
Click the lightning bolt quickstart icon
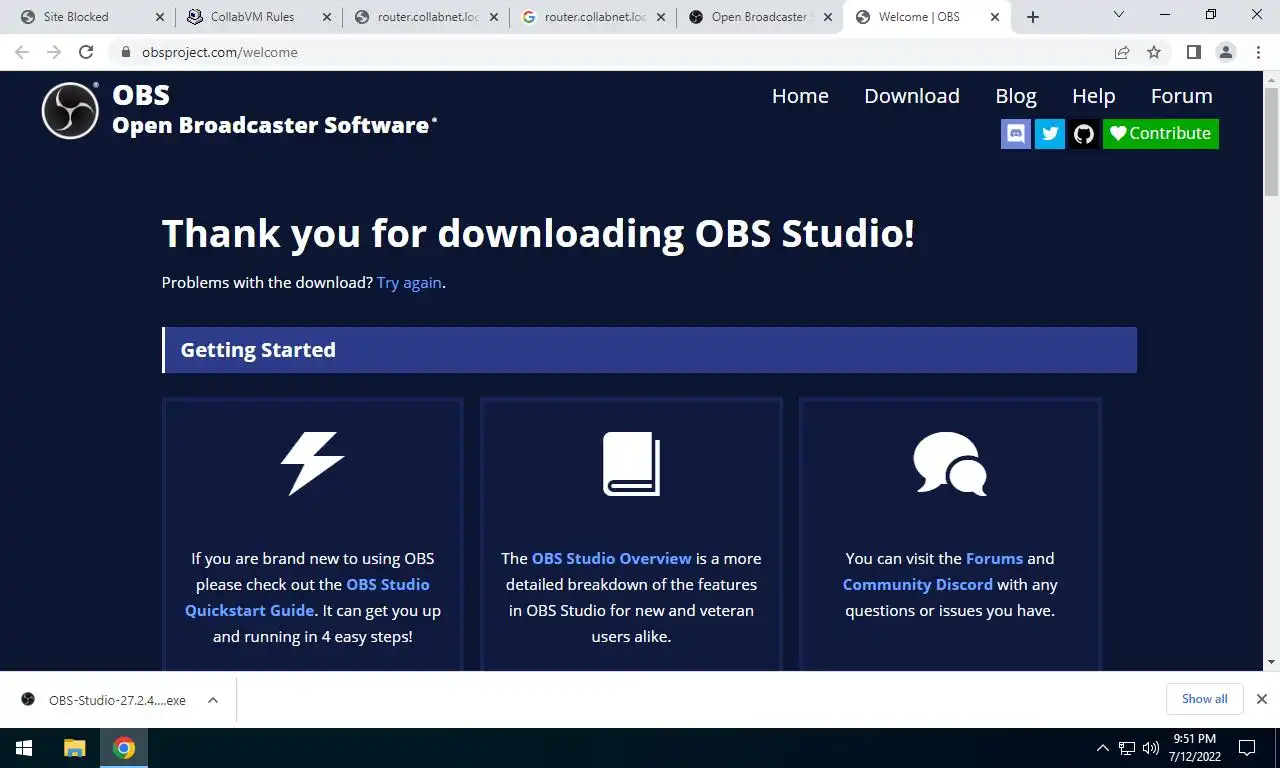(313, 464)
